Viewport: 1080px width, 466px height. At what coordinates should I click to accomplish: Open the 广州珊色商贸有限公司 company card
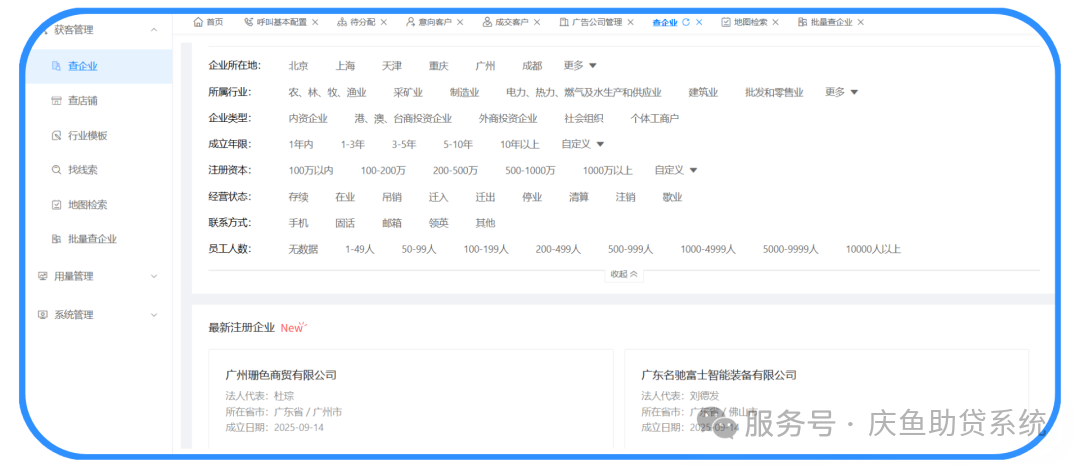pos(411,399)
